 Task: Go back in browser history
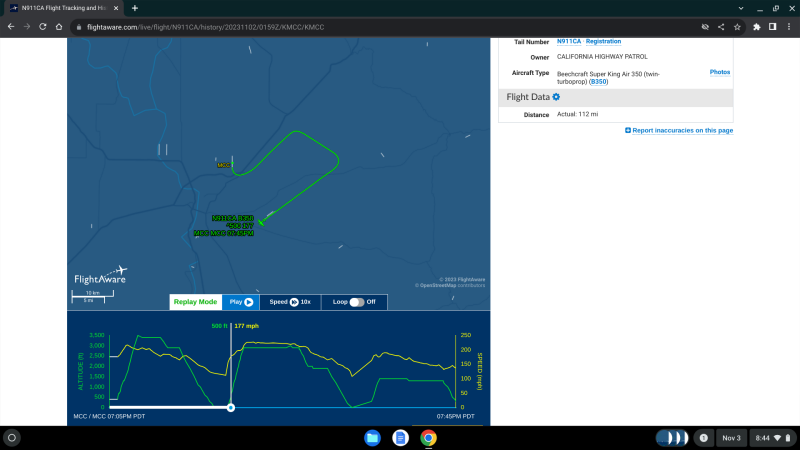coord(11,27)
